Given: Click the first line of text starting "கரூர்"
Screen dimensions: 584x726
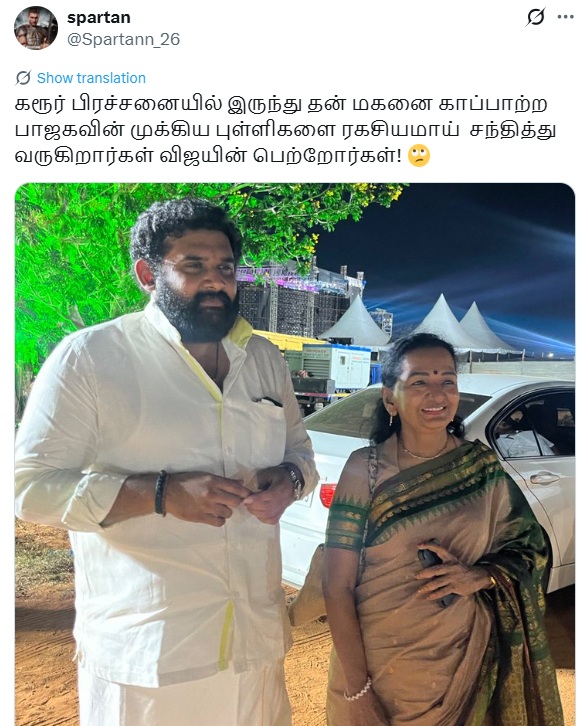Looking at the screenshot, I should coord(281,104).
